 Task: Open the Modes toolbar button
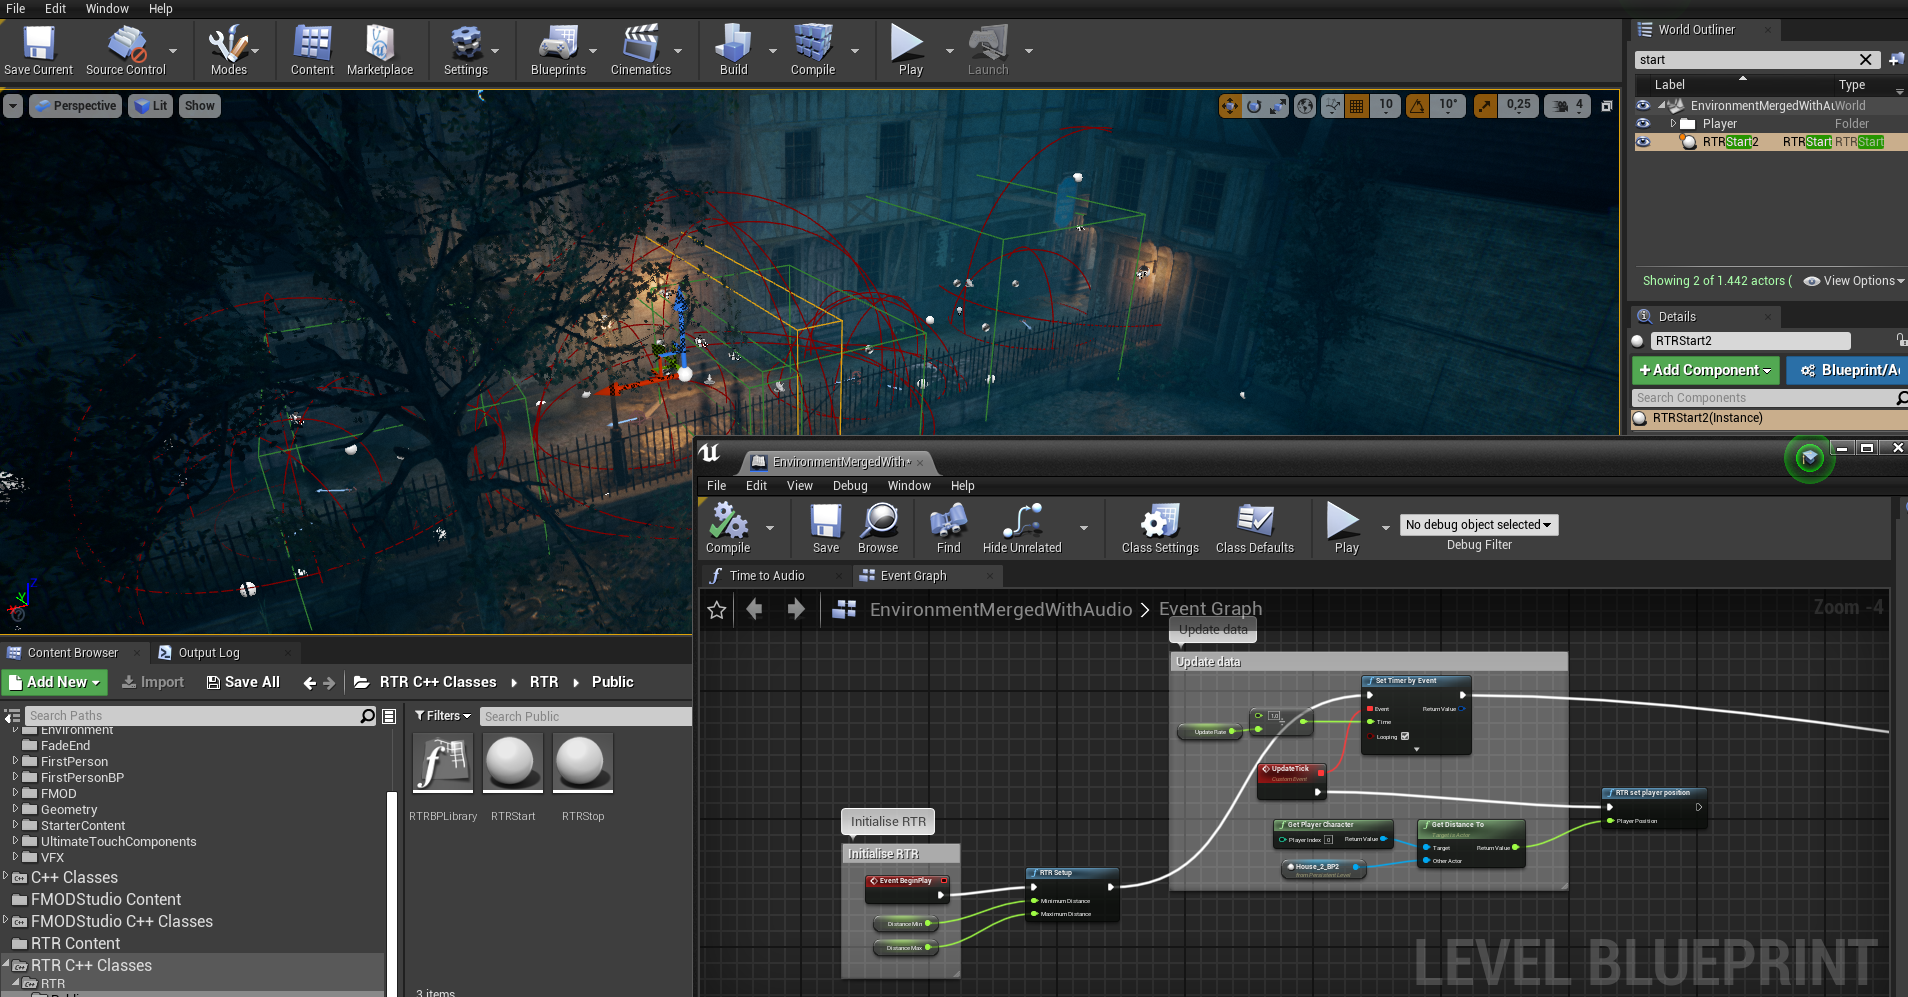pyautogui.click(x=228, y=51)
